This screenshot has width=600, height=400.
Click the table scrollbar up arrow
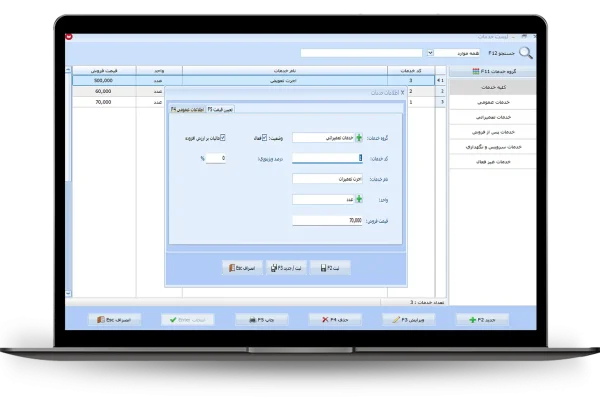68,70
